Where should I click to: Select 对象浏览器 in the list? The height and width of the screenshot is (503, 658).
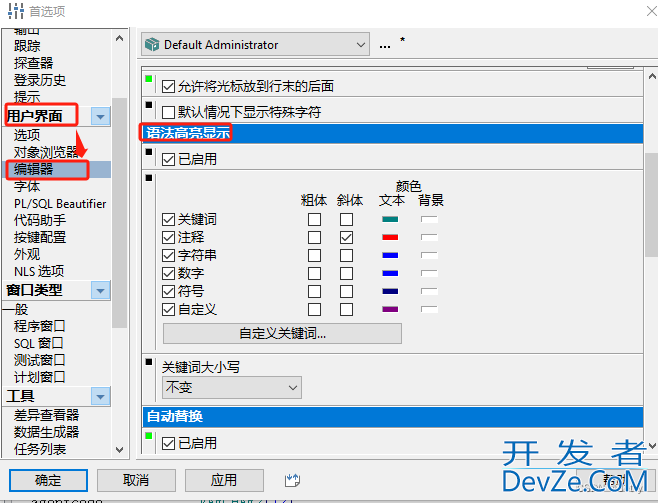46,152
